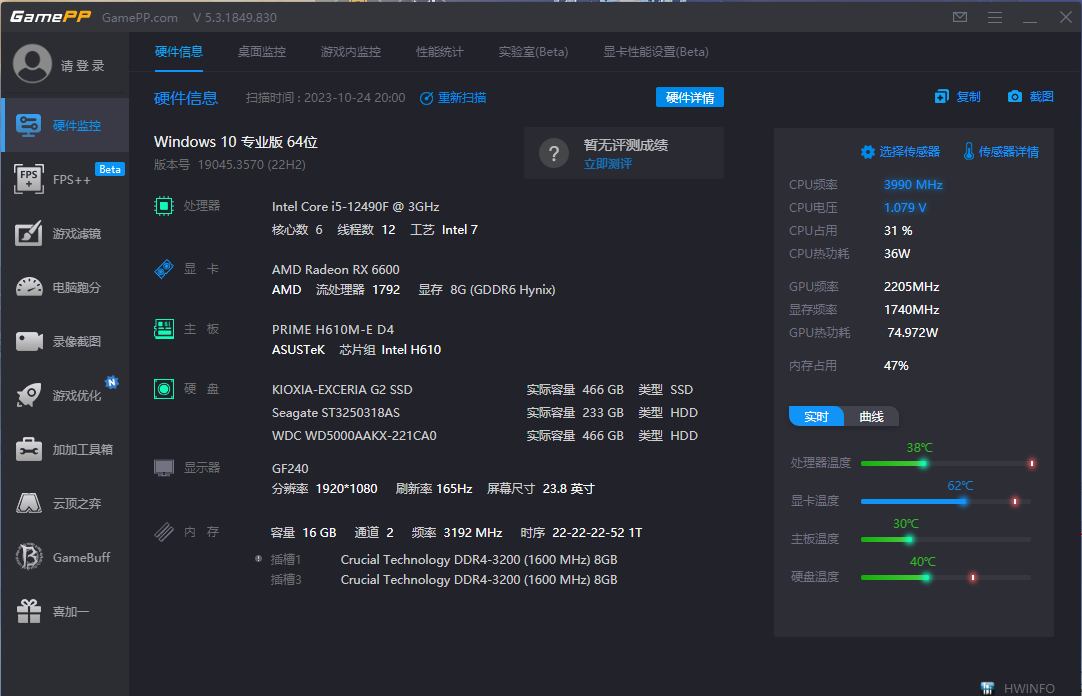Open 硬件监控 in the sidebar

pos(65,125)
